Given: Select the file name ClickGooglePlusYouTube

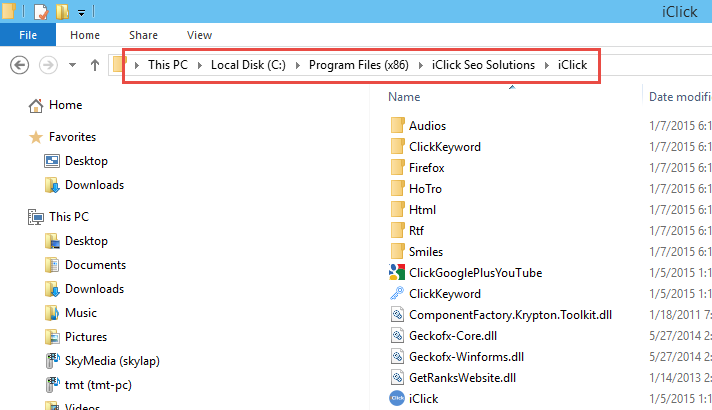Looking at the screenshot, I should [x=475, y=272].
